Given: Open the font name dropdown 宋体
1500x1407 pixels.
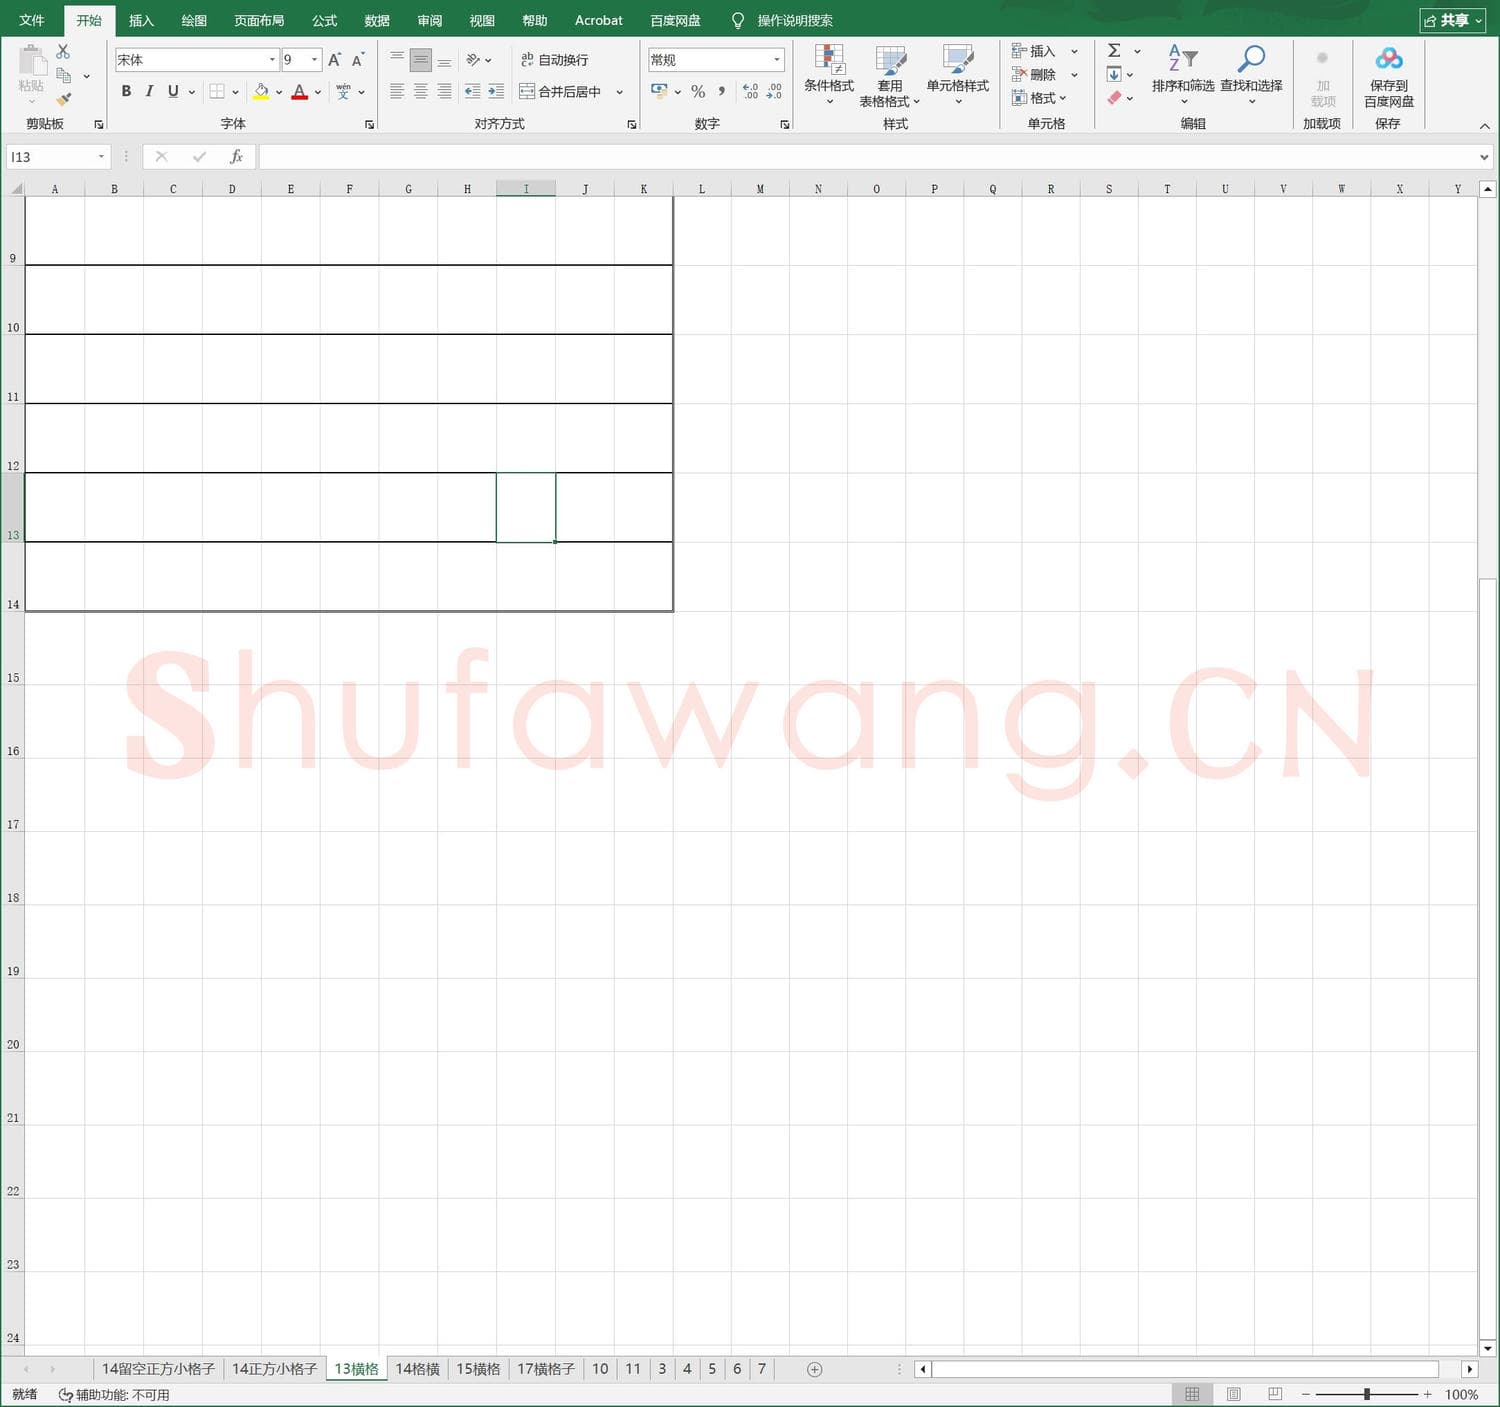Looking at the screenshot, I should pos(272,60).
